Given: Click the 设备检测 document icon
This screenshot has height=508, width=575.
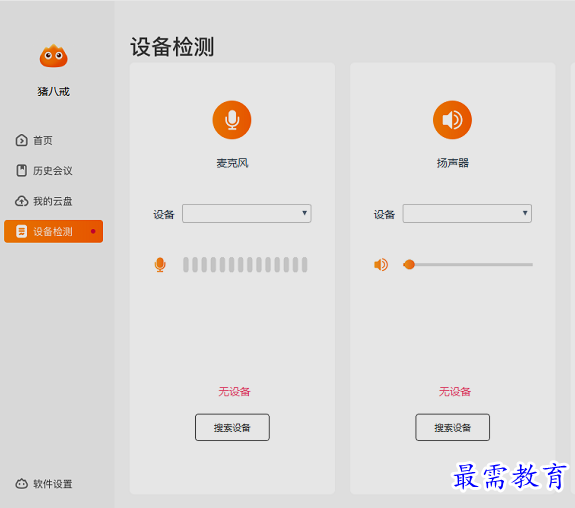Looking at the screenshot, I should pos(22,231).
